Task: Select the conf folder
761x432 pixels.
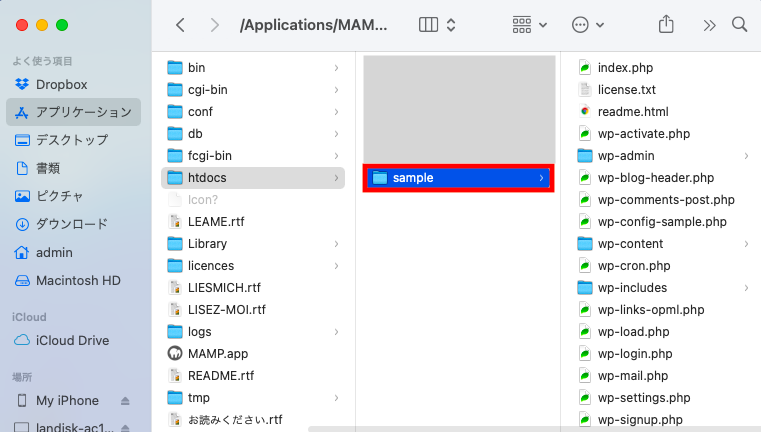Action: [x=253, y=112]
